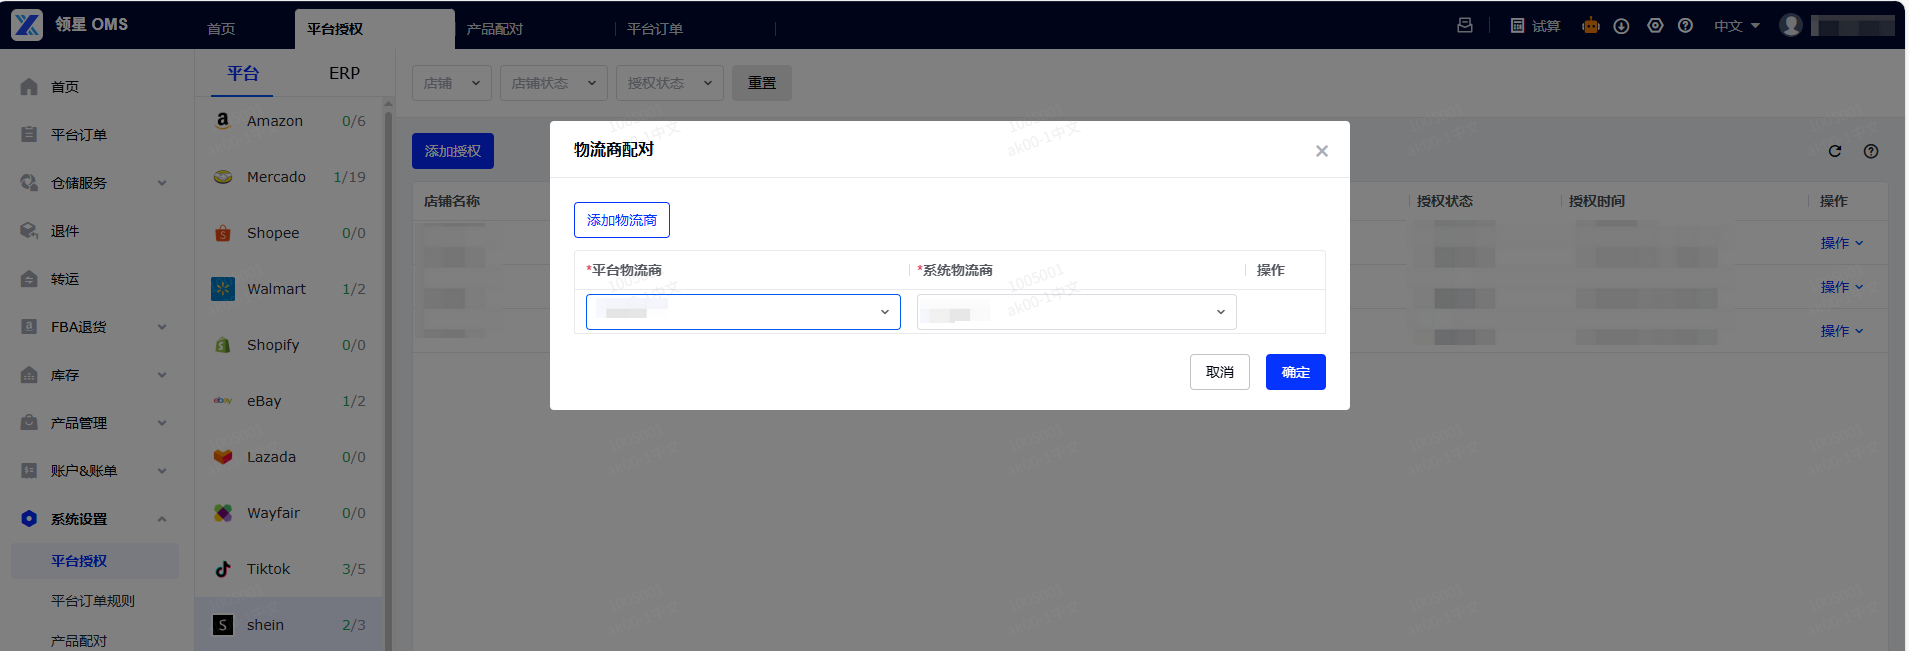The height and width of the screenshot is (651, 1909).
Task: Click the robot assistant icon
Action: (1590, 26)
